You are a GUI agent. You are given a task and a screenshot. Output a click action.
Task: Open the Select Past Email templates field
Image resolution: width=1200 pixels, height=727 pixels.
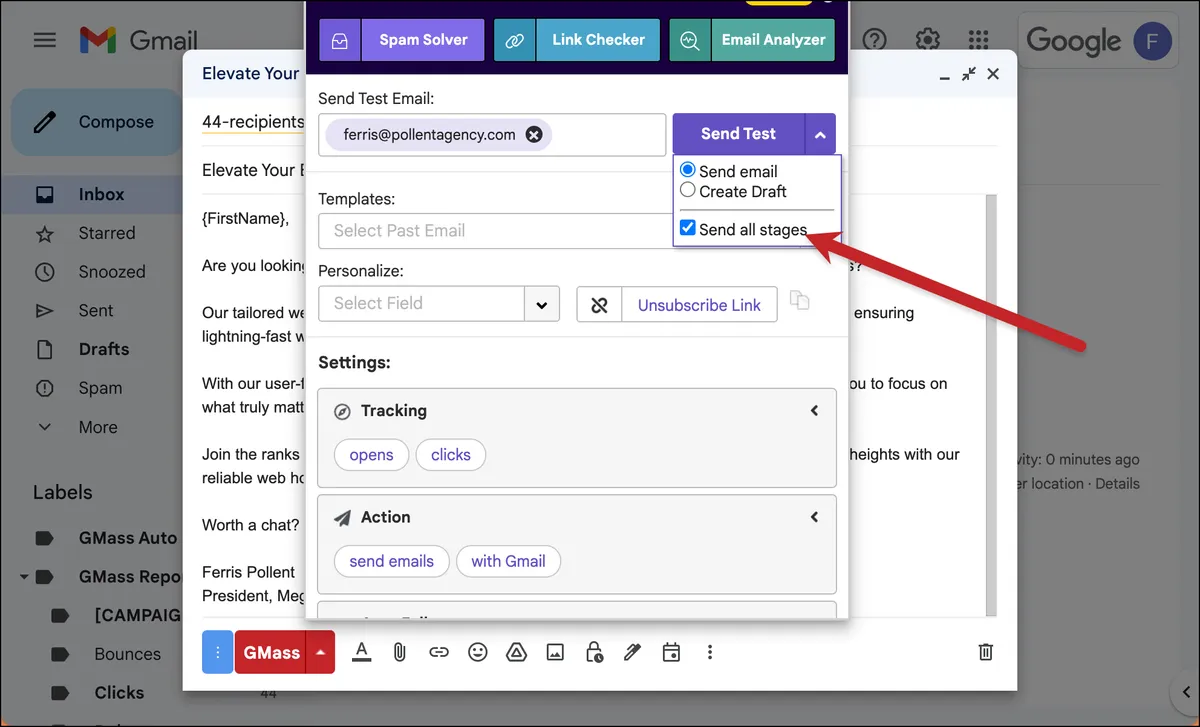495,231
